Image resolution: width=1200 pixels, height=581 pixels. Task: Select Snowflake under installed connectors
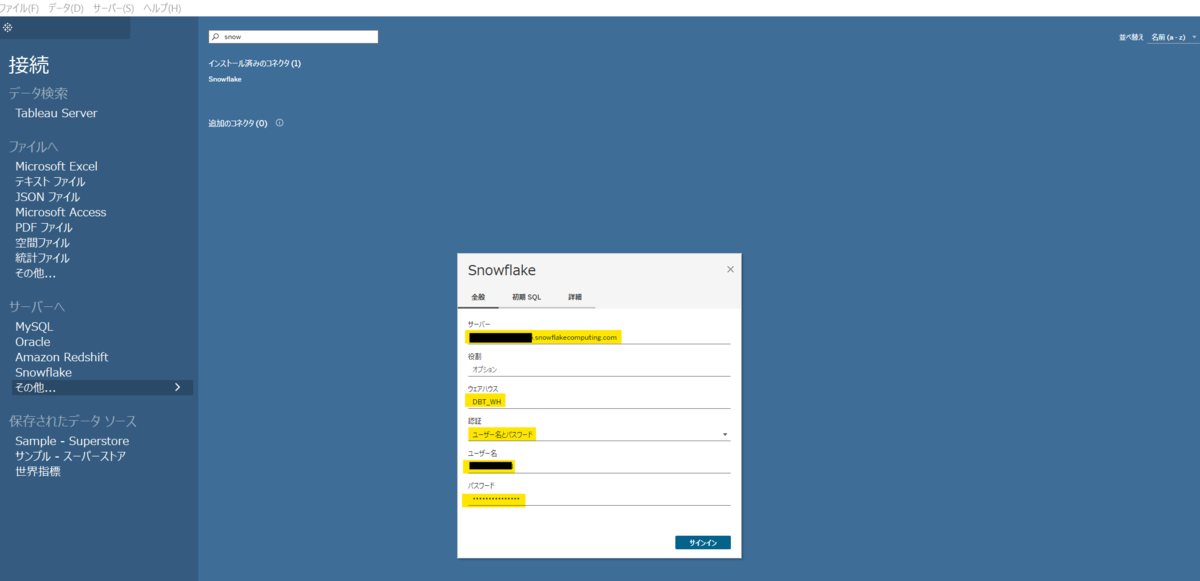coord(225,79)
